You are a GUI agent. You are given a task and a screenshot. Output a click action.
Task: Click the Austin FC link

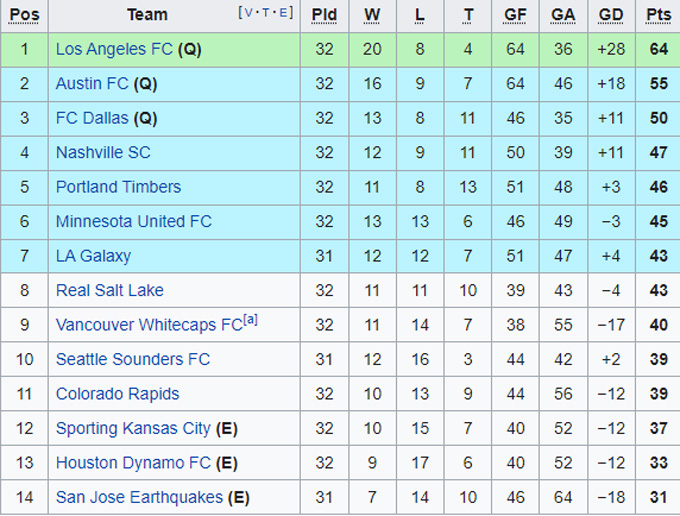92,84
